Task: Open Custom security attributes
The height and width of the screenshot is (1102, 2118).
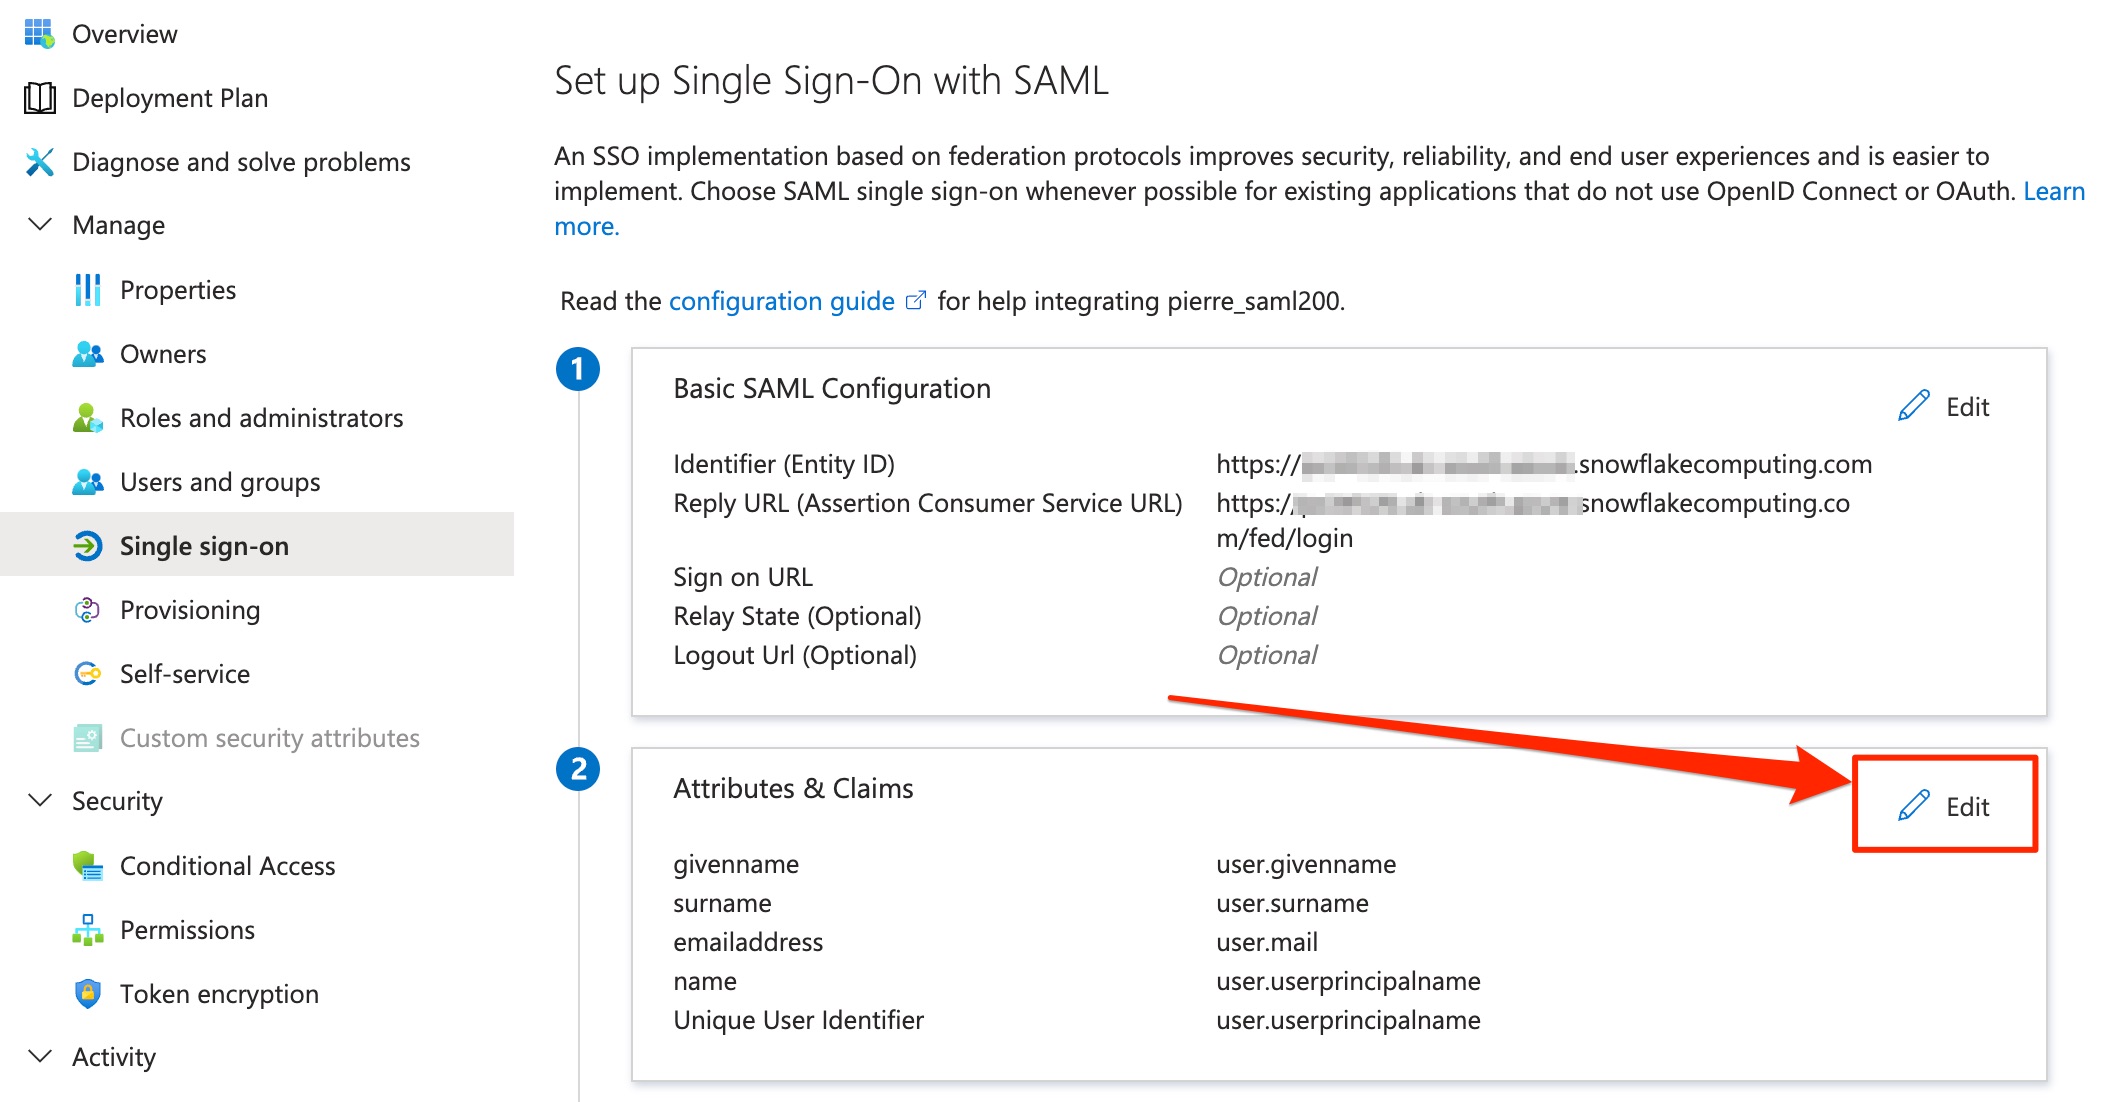Action: pyautogui.click(x=88, y=737)
